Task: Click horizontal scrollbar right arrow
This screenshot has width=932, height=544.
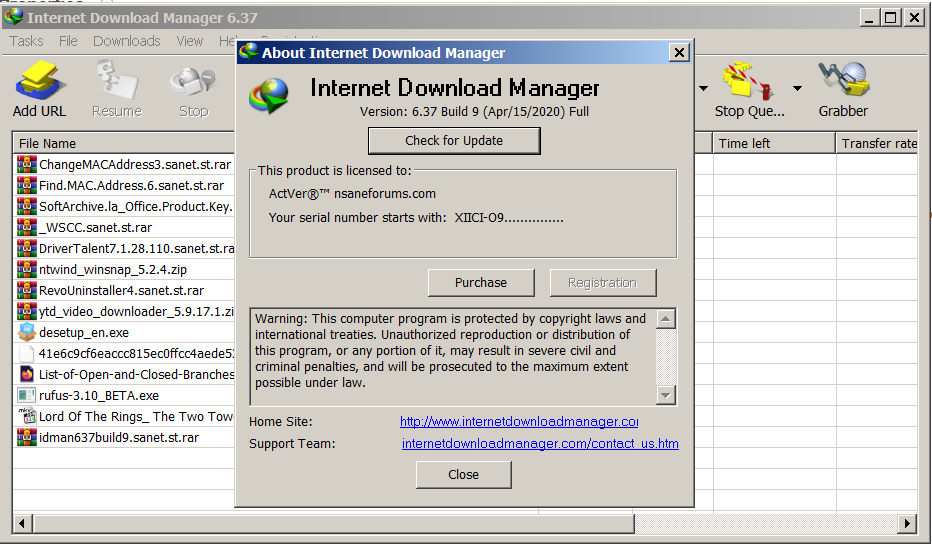Action: click(906, 524)
